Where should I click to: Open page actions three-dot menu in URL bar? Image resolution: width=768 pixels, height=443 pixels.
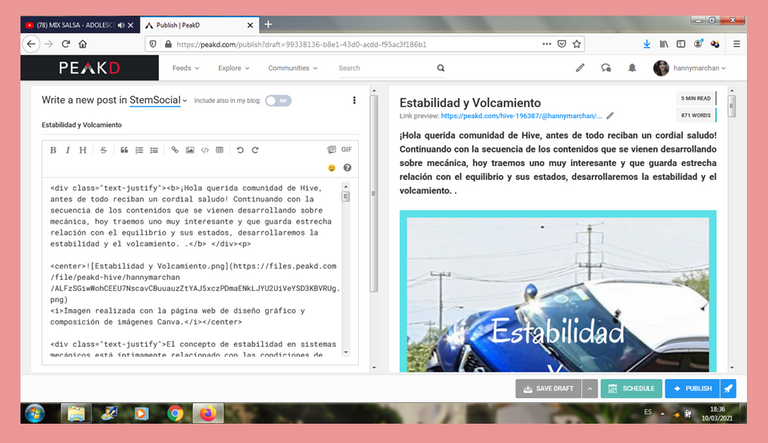click(x=547, y=44)
